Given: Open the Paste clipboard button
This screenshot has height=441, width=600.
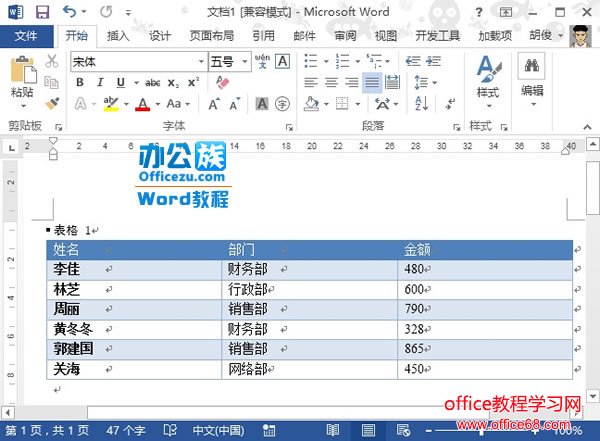Looking at the screenshot, I should 22,82.
